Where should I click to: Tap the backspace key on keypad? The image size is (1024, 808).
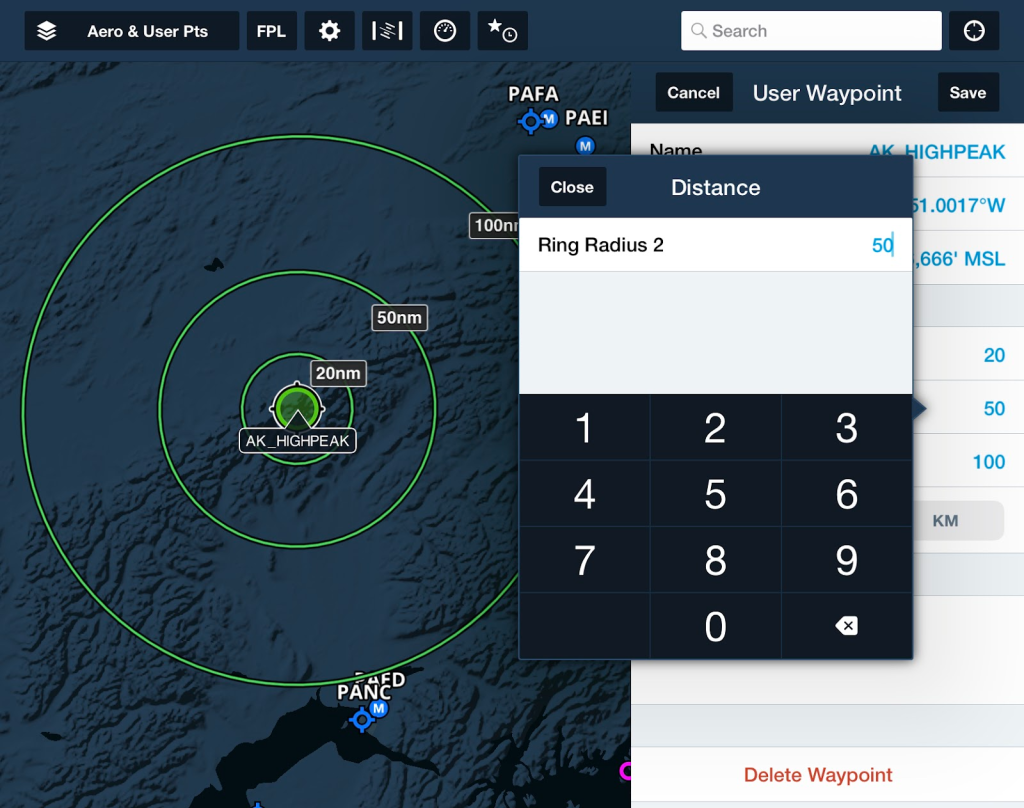point(846,626)
